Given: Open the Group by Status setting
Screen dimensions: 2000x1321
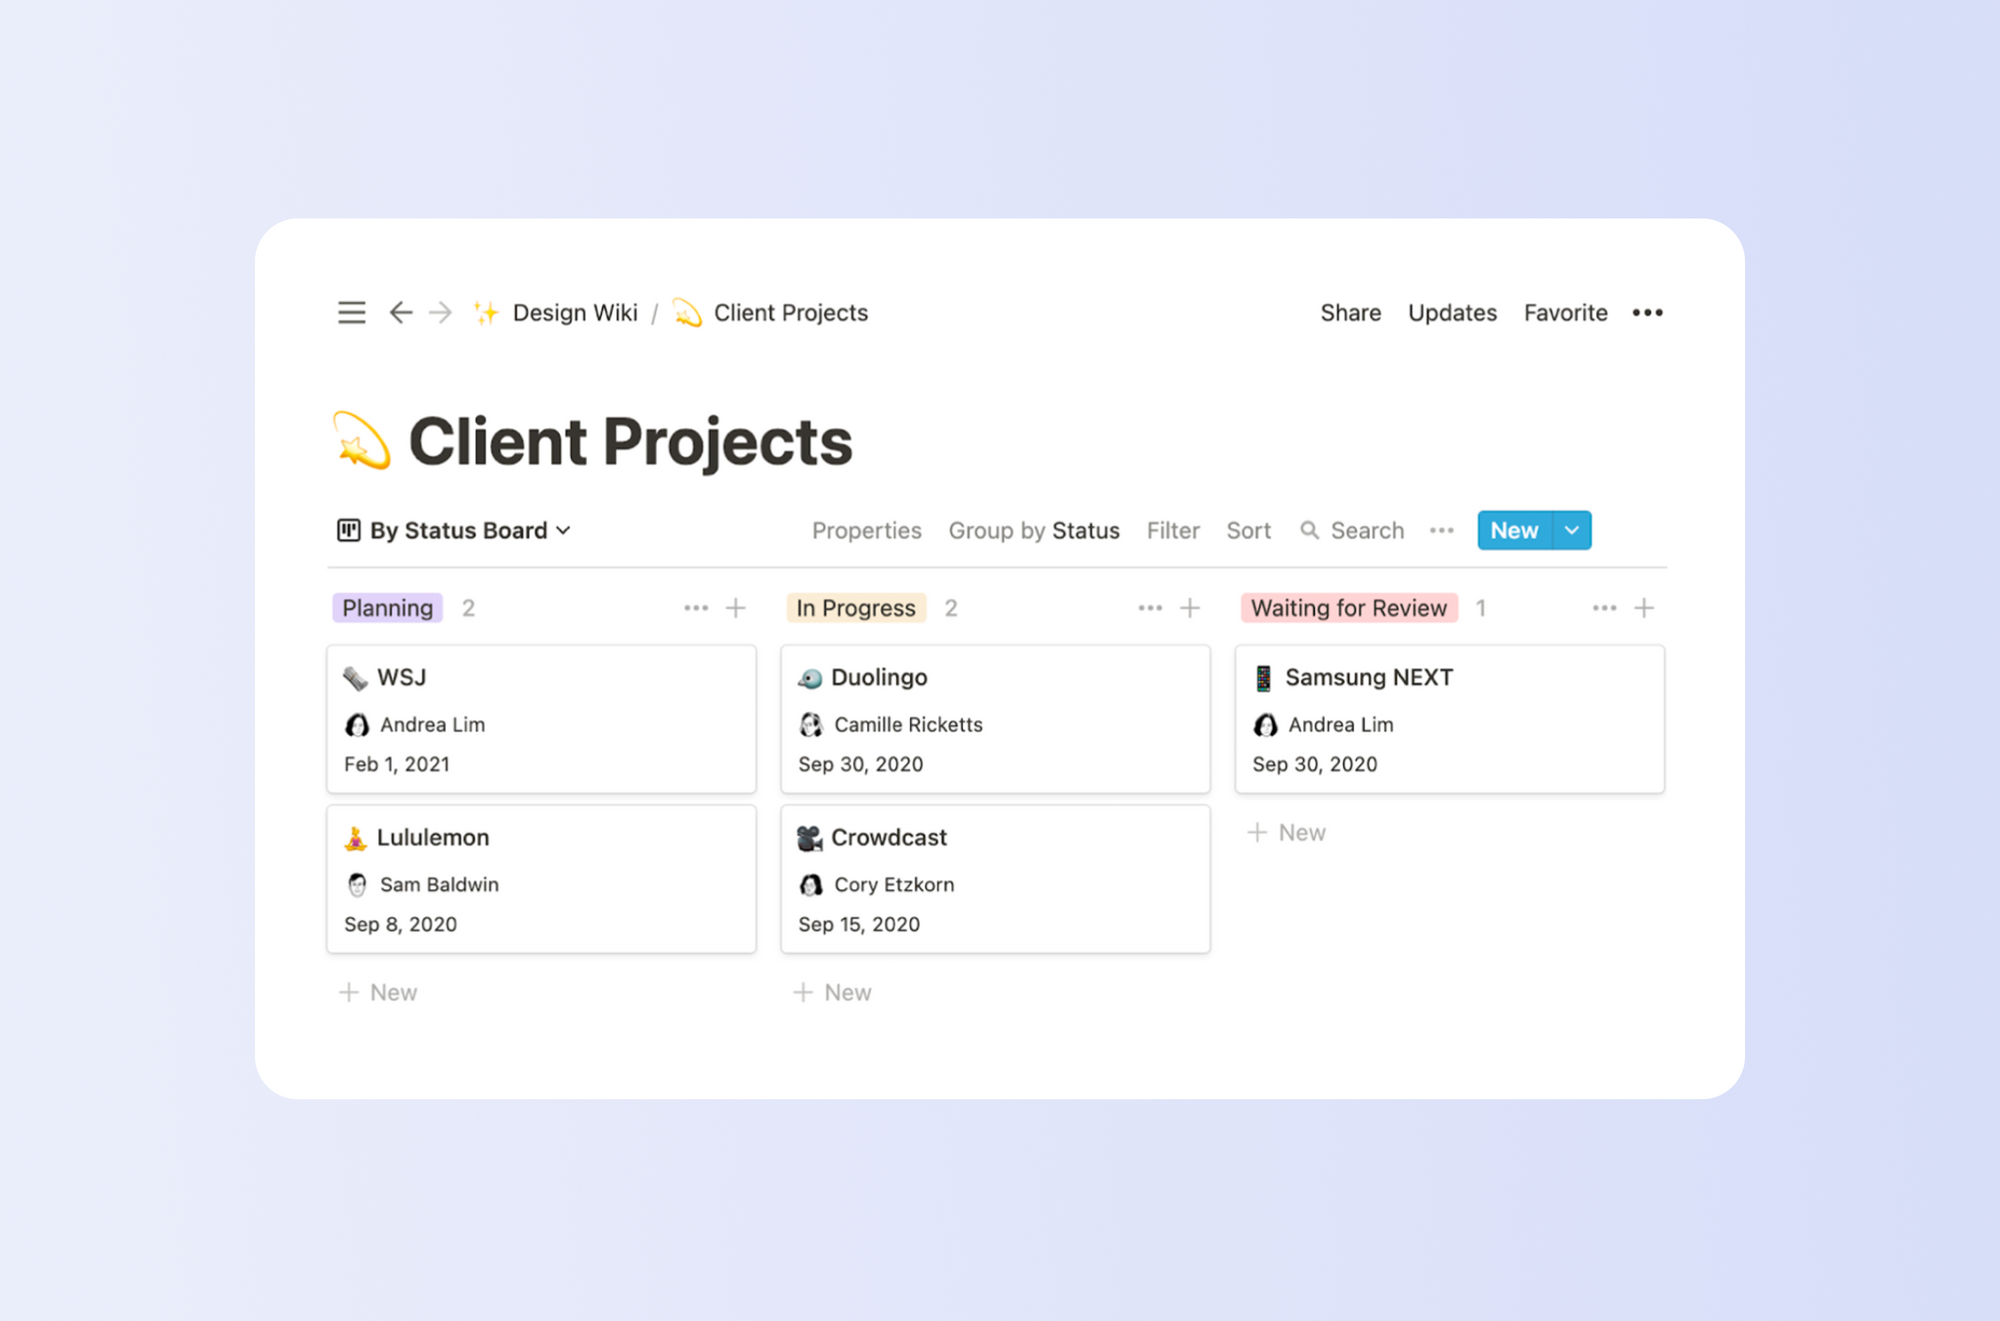Looking at the screenshot, I should click(1034, 530).
